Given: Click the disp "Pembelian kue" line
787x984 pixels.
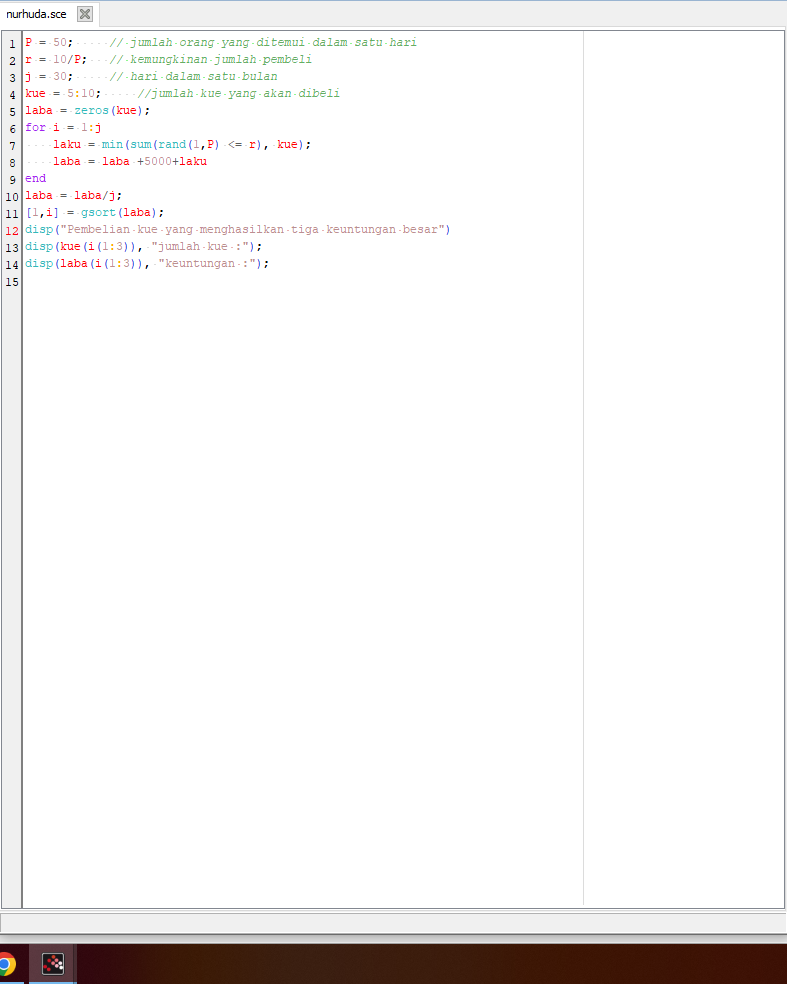Looking at the screenshot, I should pos(238,230).
